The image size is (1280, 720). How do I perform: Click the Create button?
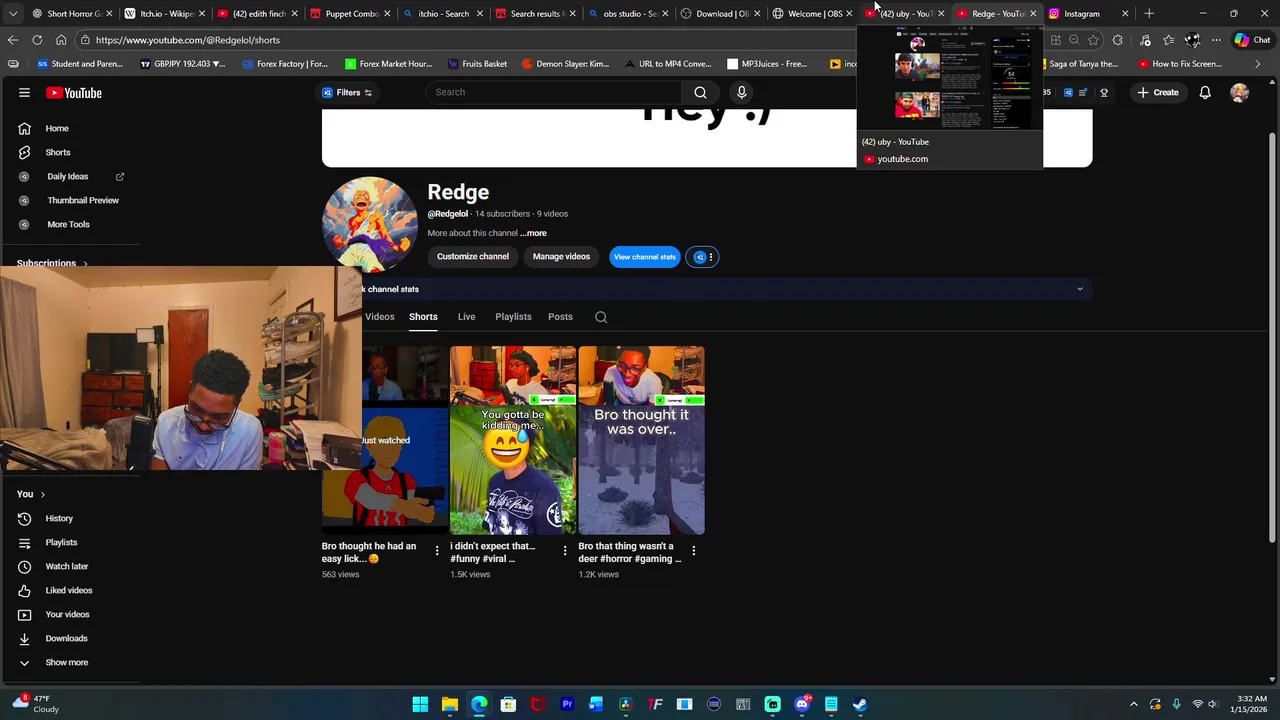tap(1157, 92)
